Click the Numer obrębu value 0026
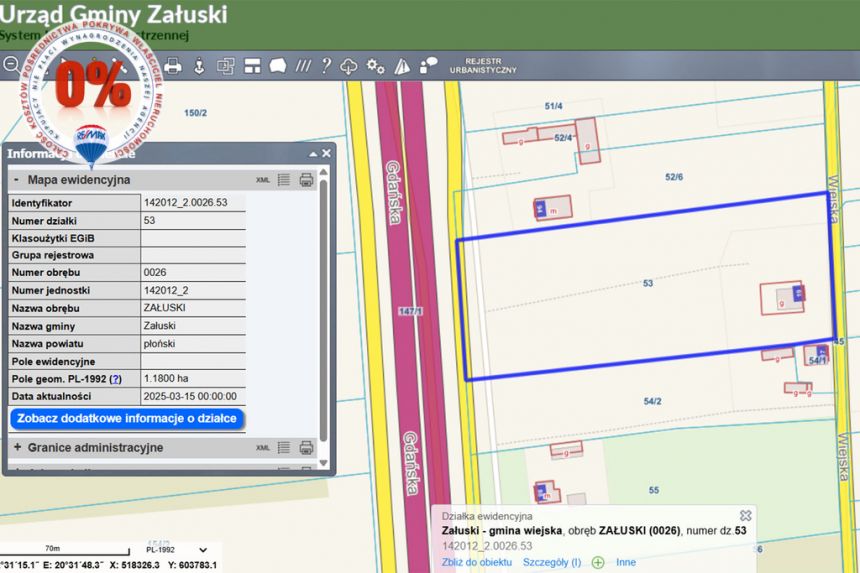This screenshot has width=860, height=573. pos(155,273)
